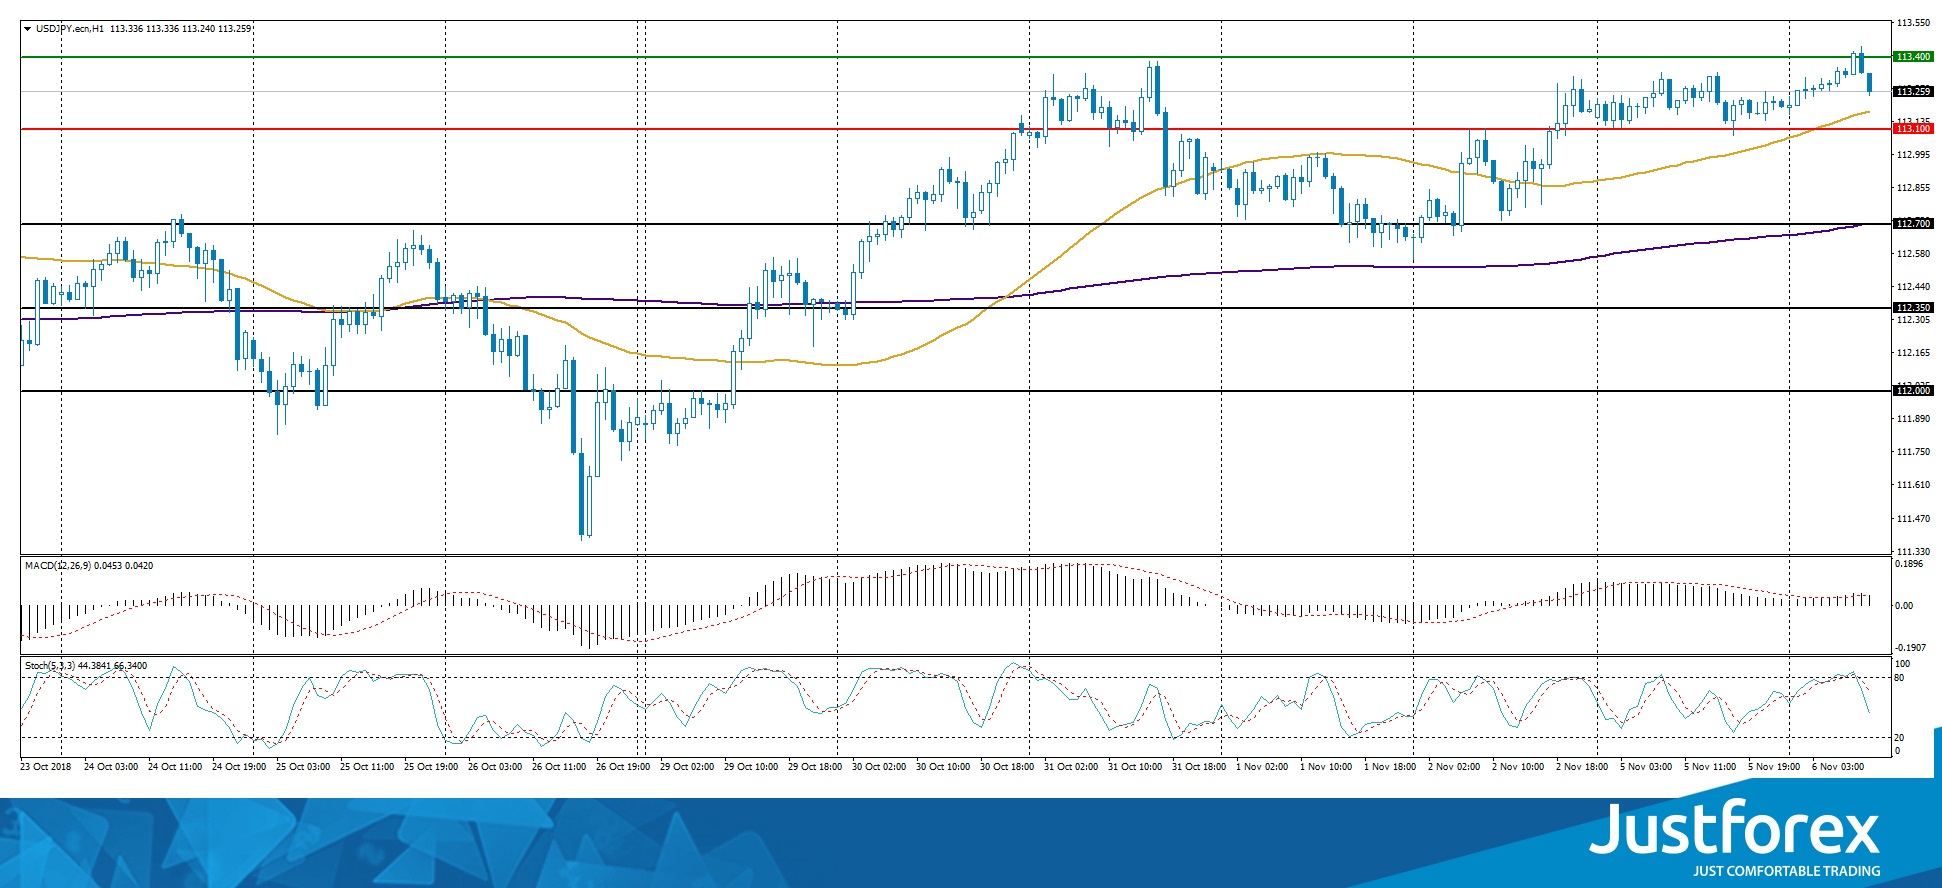Click the MACD scale value 0.1896
The width and height of the screenshot is (1942, 888).
[1909, 564]
